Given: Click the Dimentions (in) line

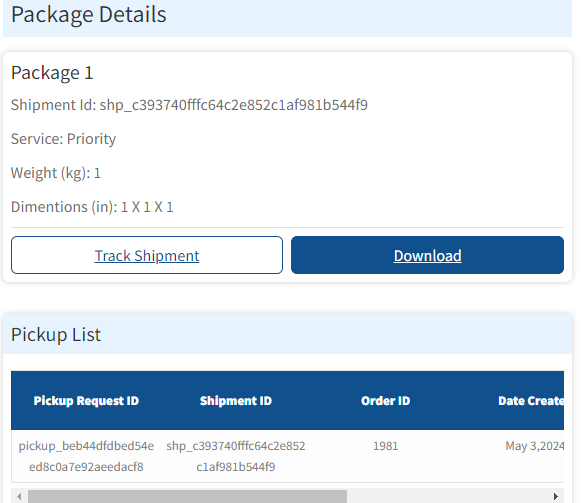Looking at the screenshot, I should 92,207.
